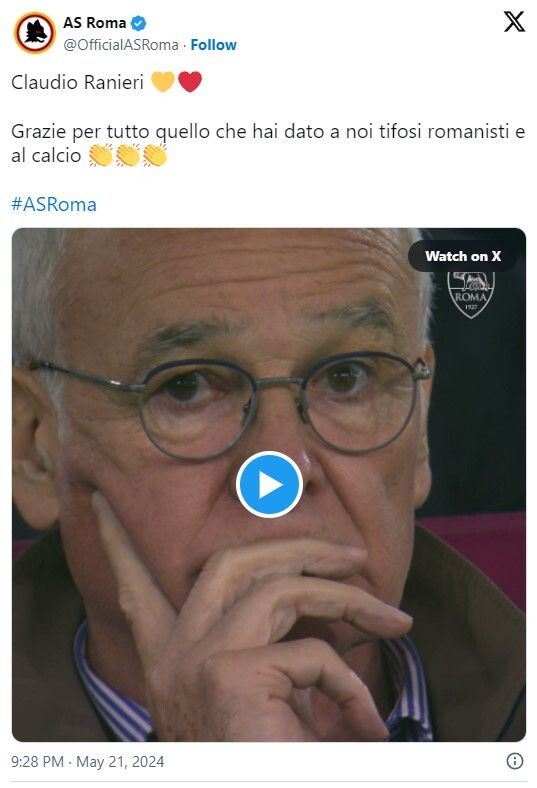Click the AS Roma crest watermark in video
Image resolution: width=537 pixels, height=788 pixels.
pos(471,294)
